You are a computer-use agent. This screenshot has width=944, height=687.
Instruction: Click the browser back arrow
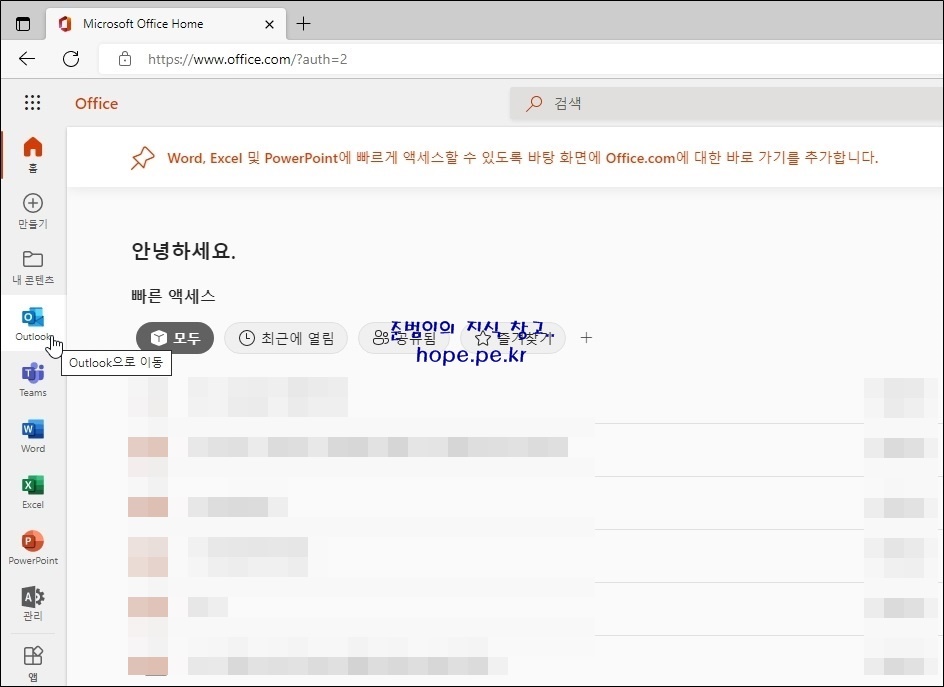pos(27,58)
